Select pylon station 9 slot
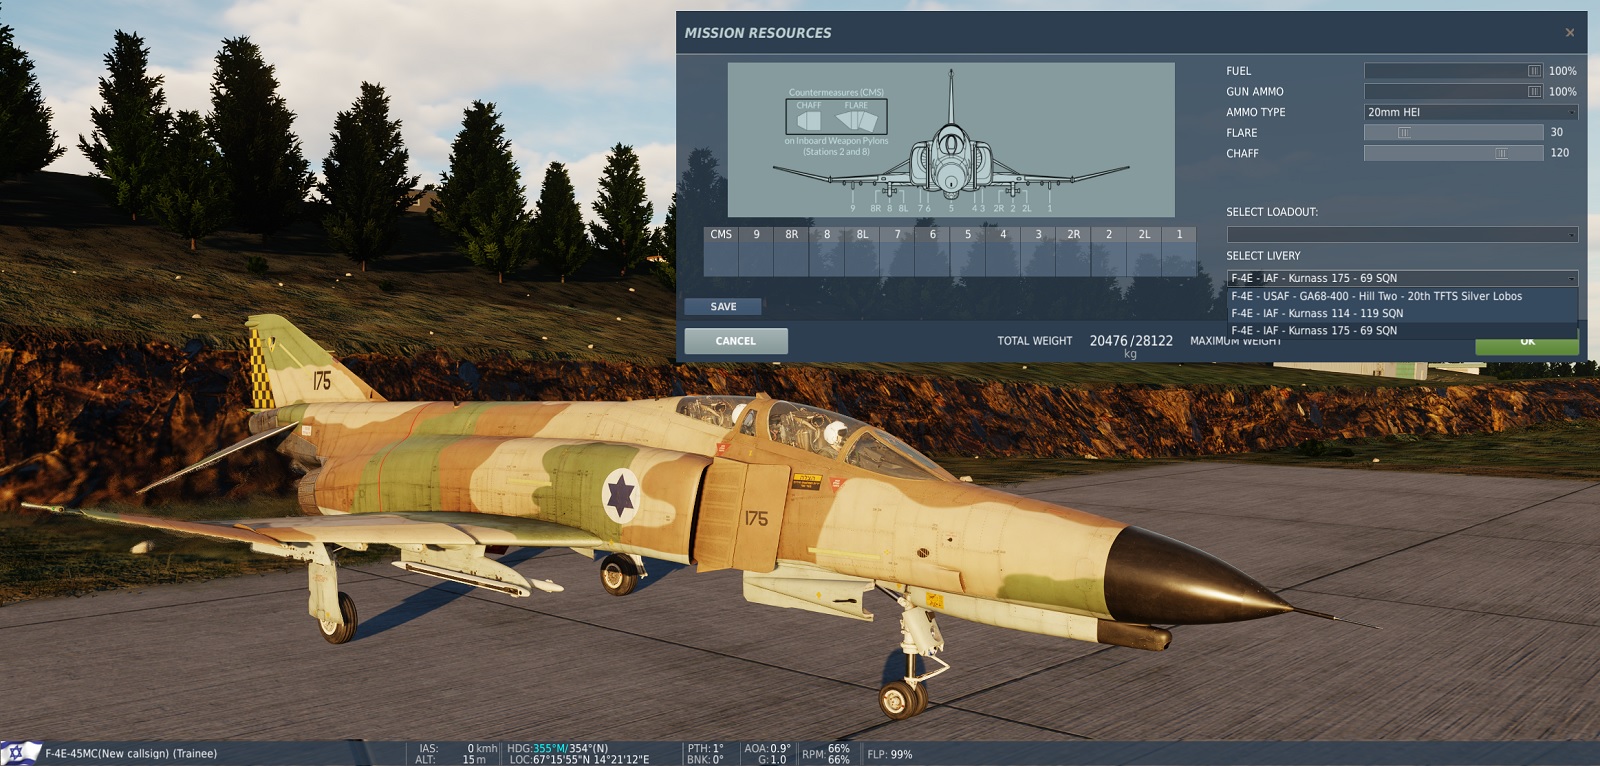 click(756, 254)
